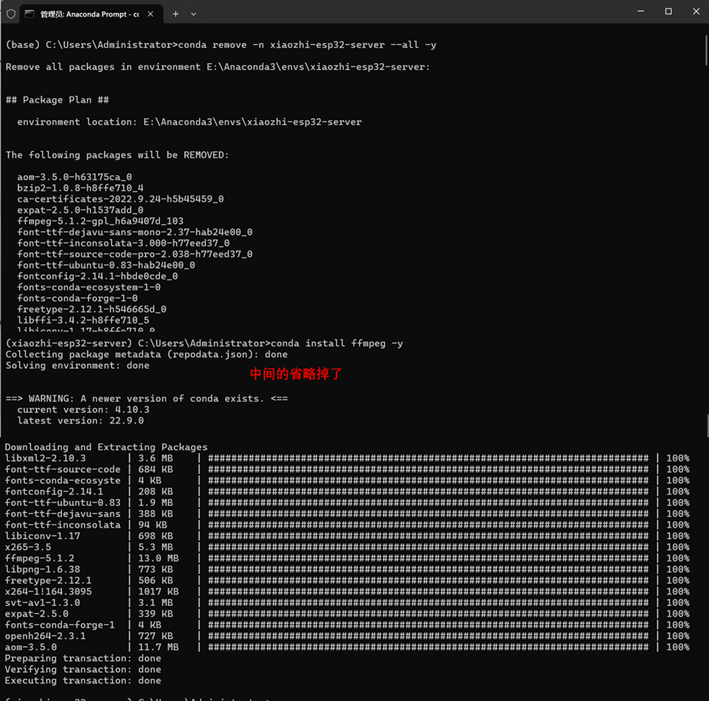Click the upper terminal scrollbar thumb
709x701 pixels.
click(x=706, y=51)
